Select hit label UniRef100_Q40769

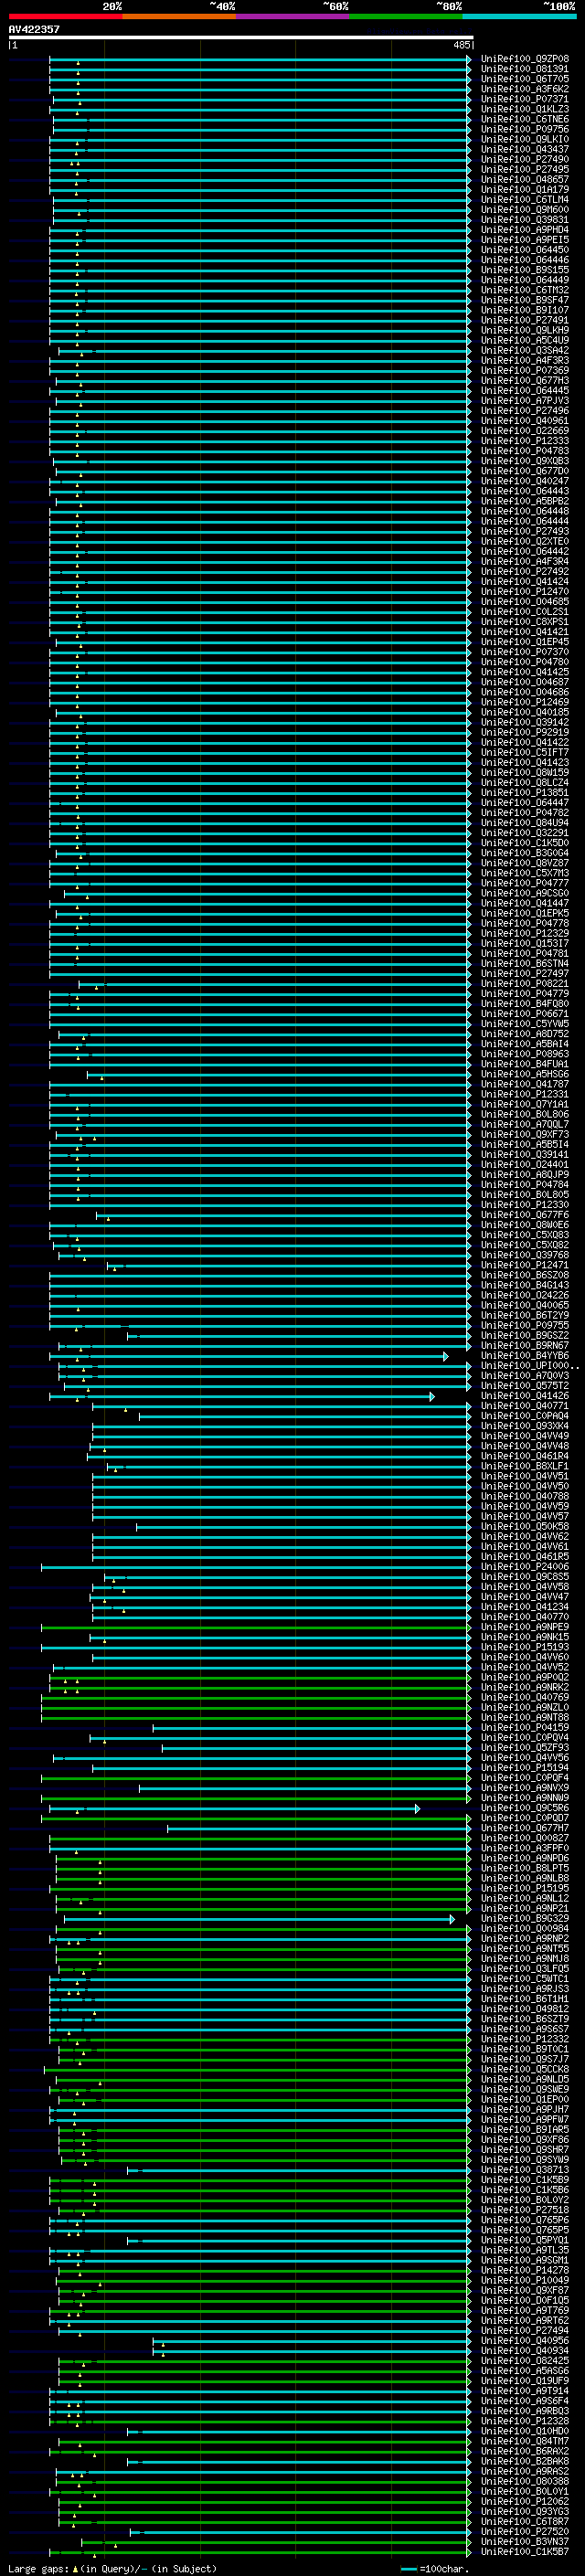tap(524, 1697)
